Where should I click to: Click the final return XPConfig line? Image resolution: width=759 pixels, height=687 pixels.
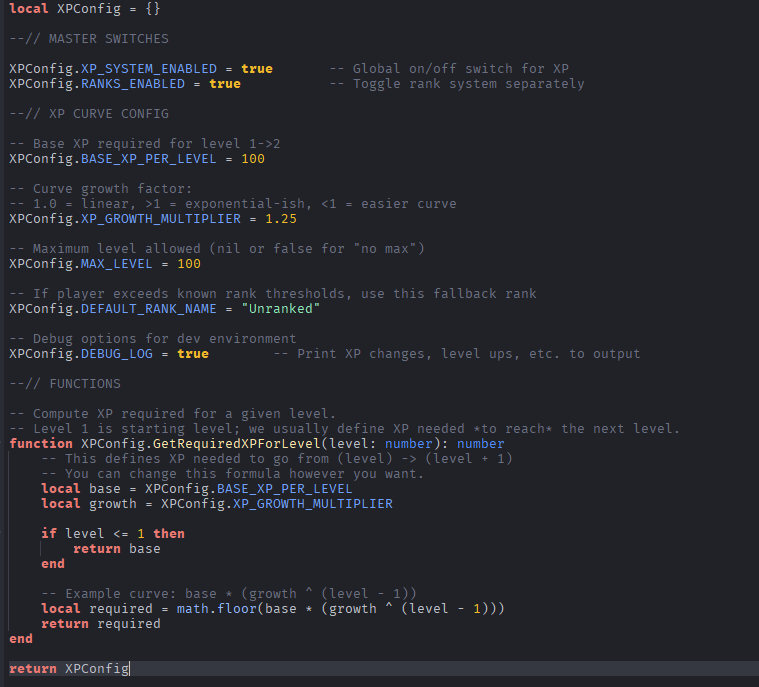69,669
